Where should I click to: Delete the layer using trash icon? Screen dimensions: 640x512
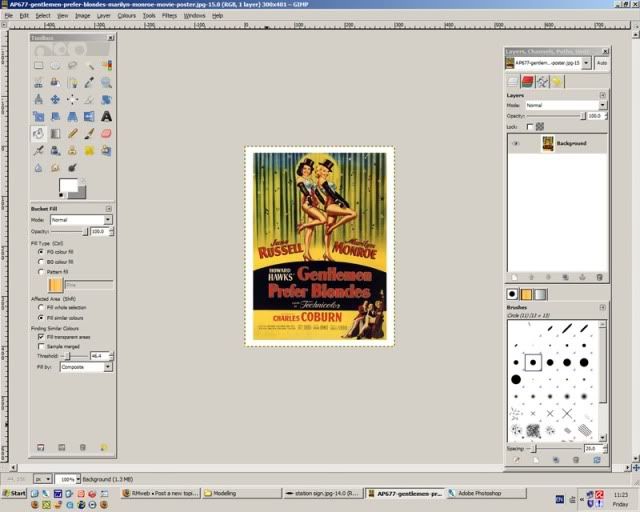point(599,277)
